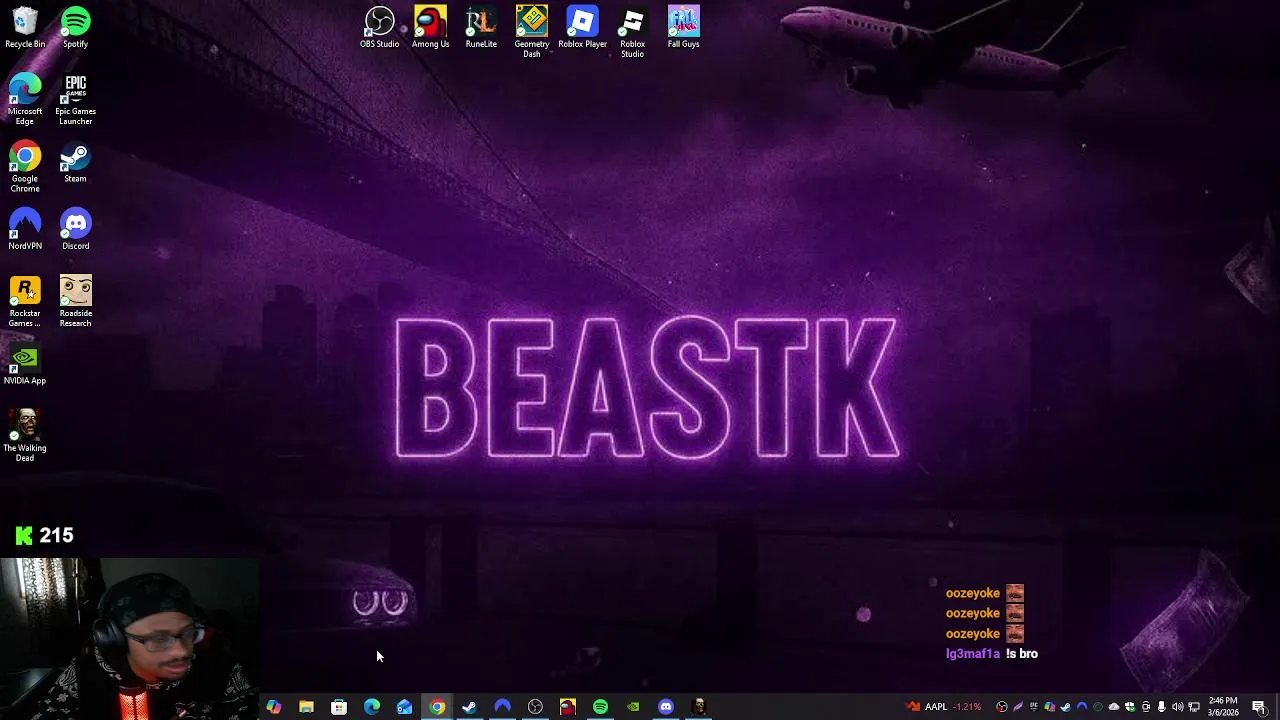Select the Roblox Studio desktop icon

632,31
